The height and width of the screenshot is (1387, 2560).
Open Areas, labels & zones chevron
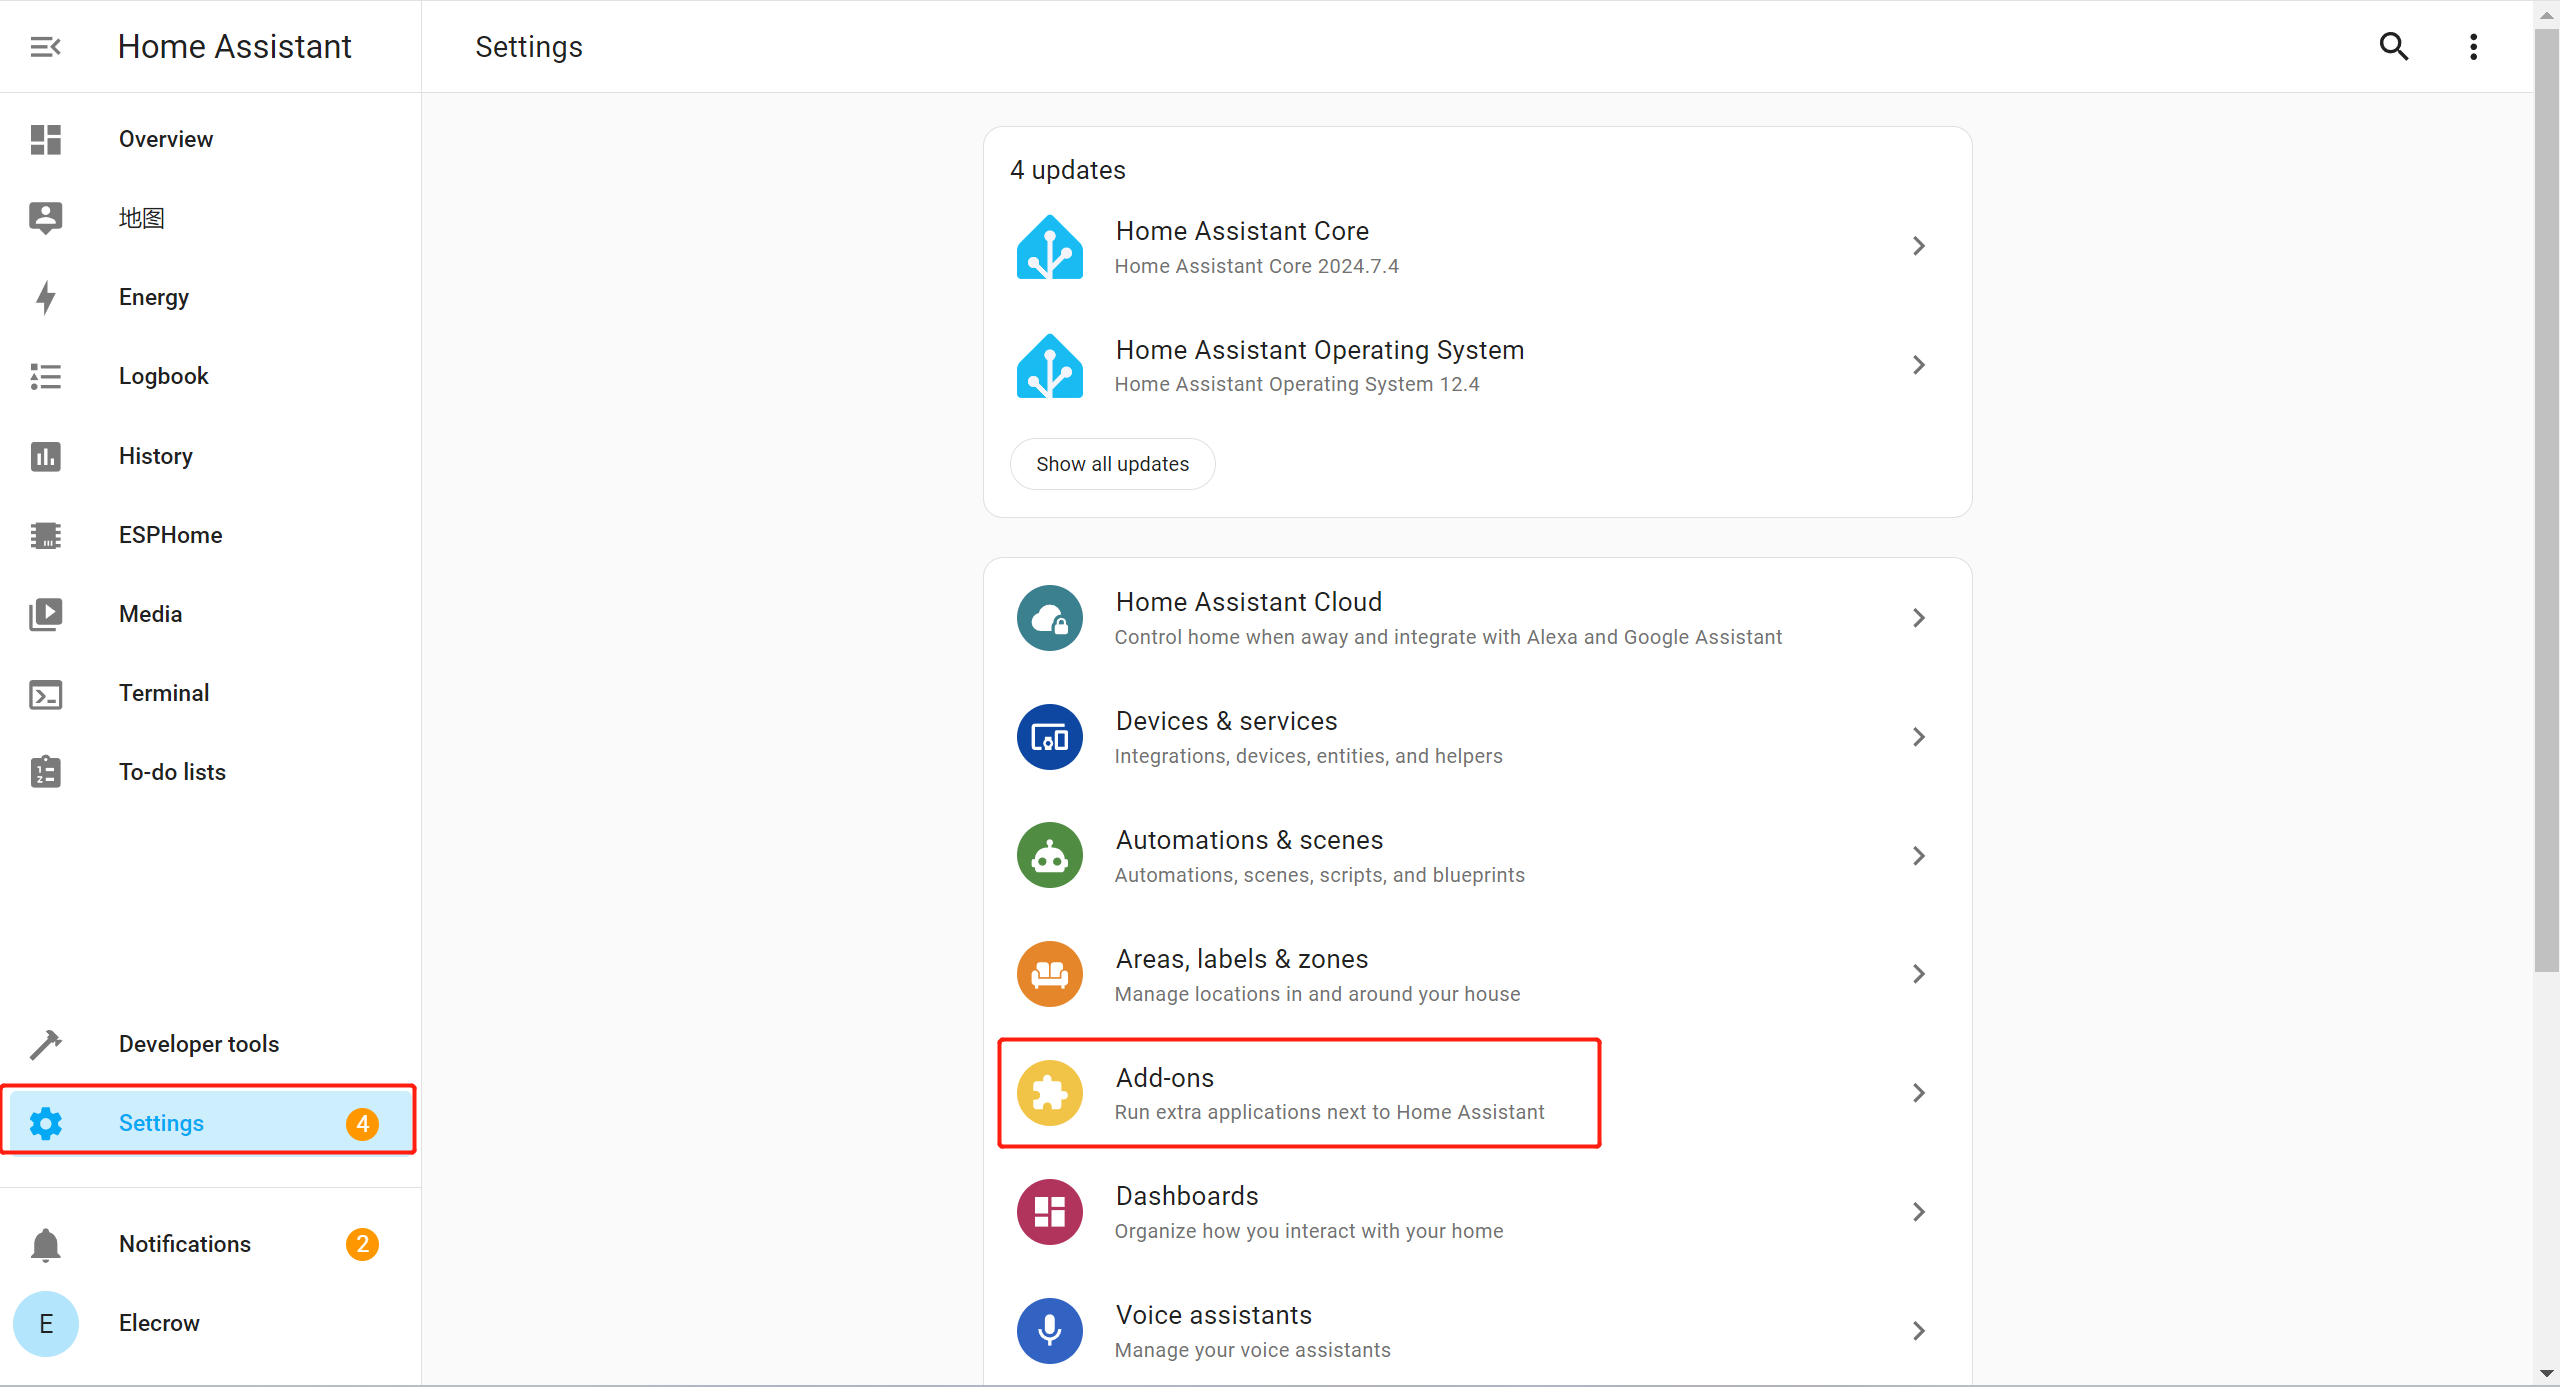(1918, 974)
